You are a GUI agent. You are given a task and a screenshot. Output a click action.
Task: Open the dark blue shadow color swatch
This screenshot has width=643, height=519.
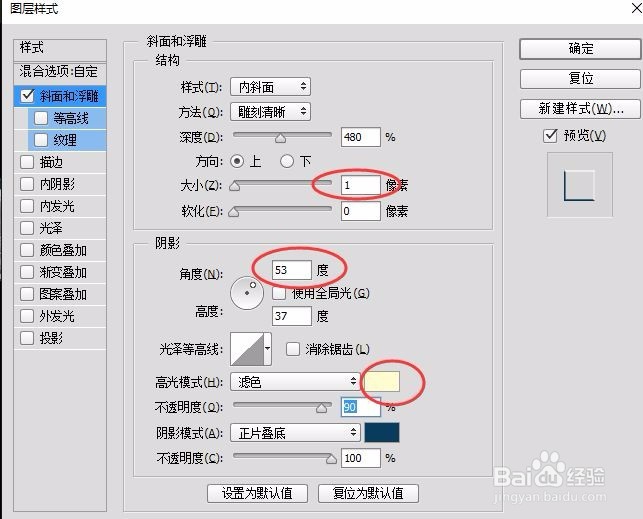(x=382, y=433)
